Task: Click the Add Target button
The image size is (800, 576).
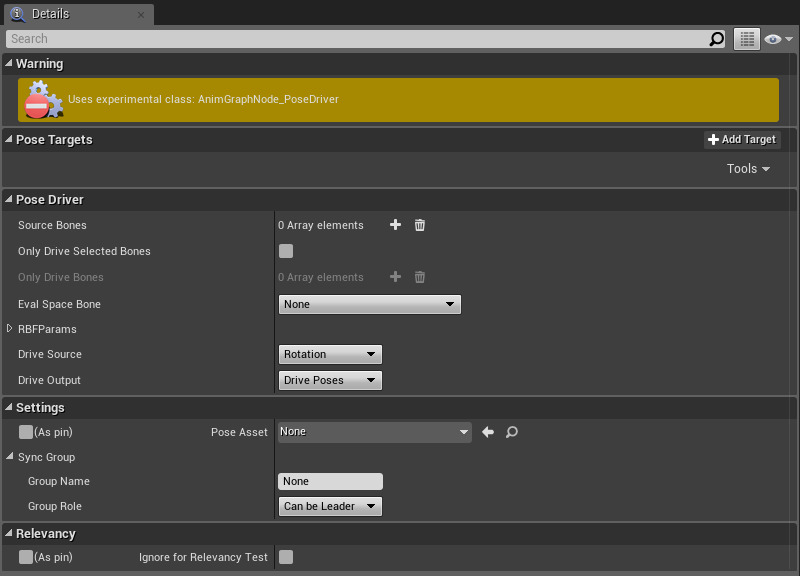Action: pos(741,140)
